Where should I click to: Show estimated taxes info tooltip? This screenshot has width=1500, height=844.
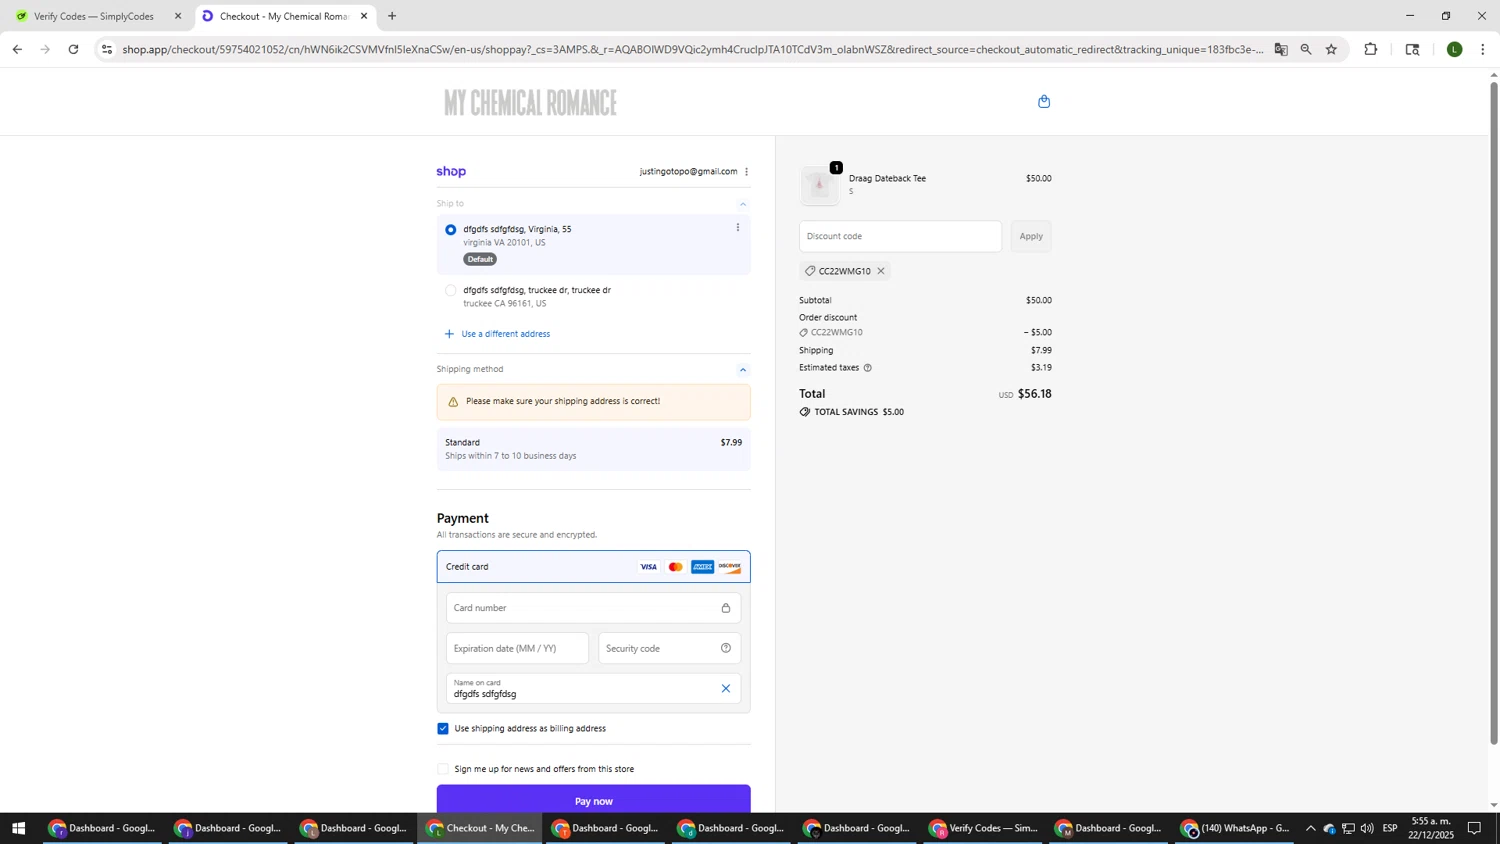[867, 368]
